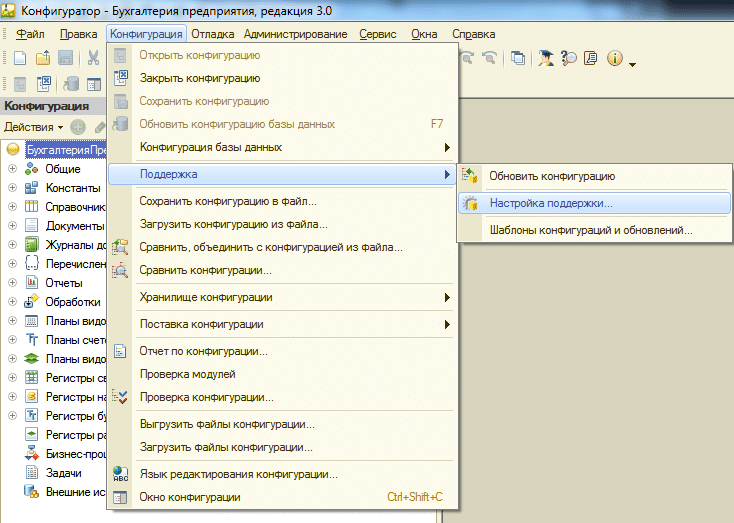The height and width of the screenshot is (523, 734).
Task: Open toolbar customization arrow after info icon
Action: coord(632,64)
